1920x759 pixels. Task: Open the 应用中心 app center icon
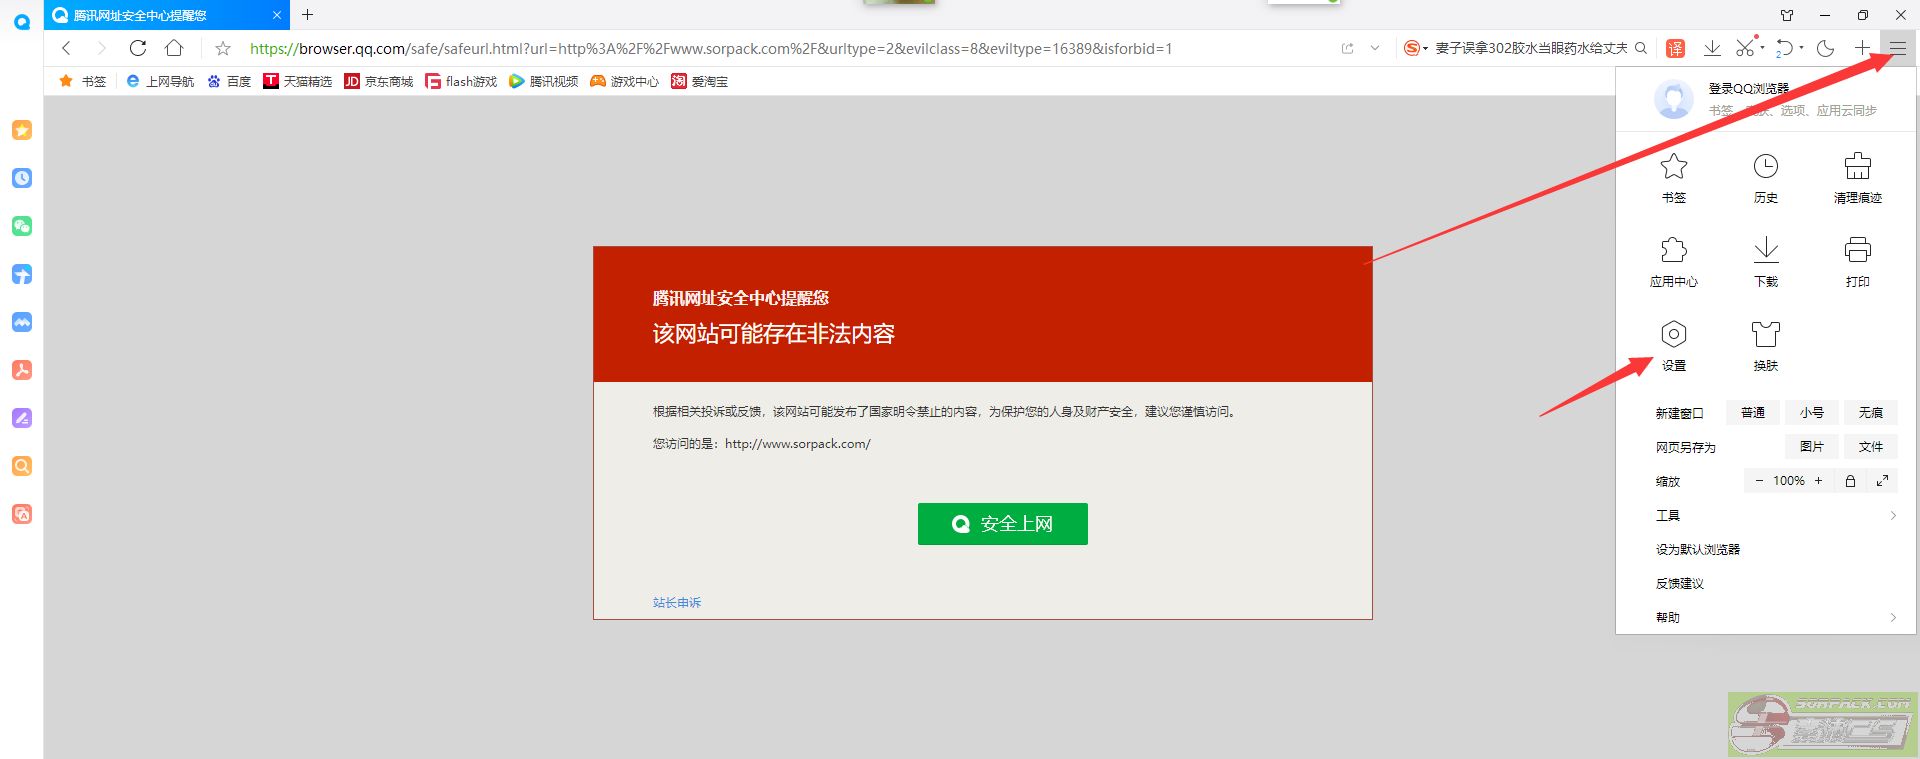coord(1673,261)
